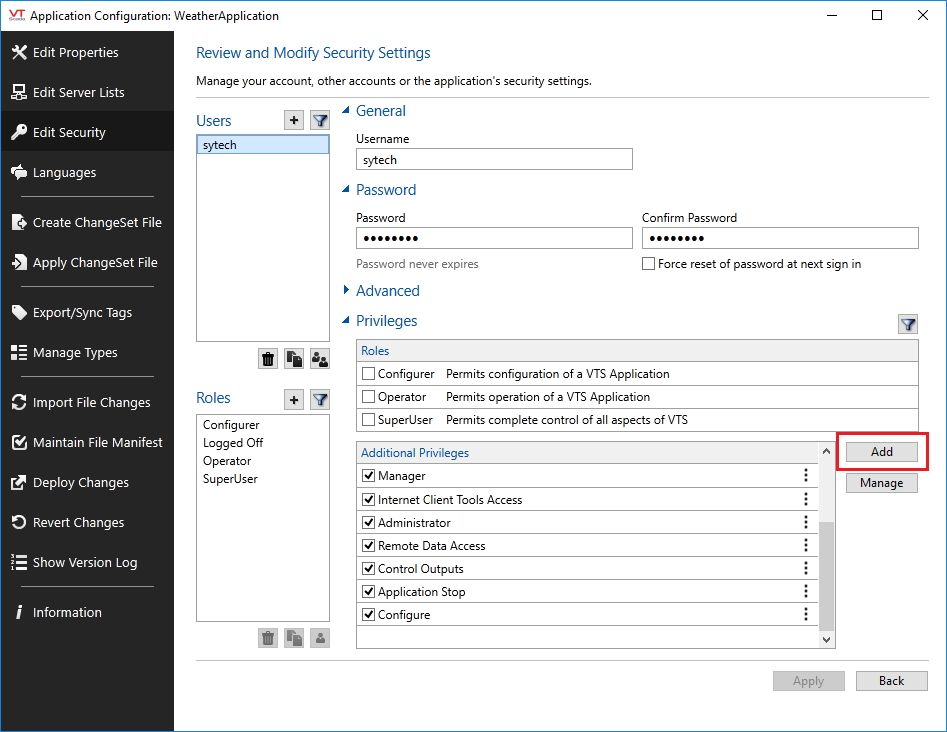Click the trash icon below Roles list
This screenshot has width=947, height=732.
tap(268, 638)
